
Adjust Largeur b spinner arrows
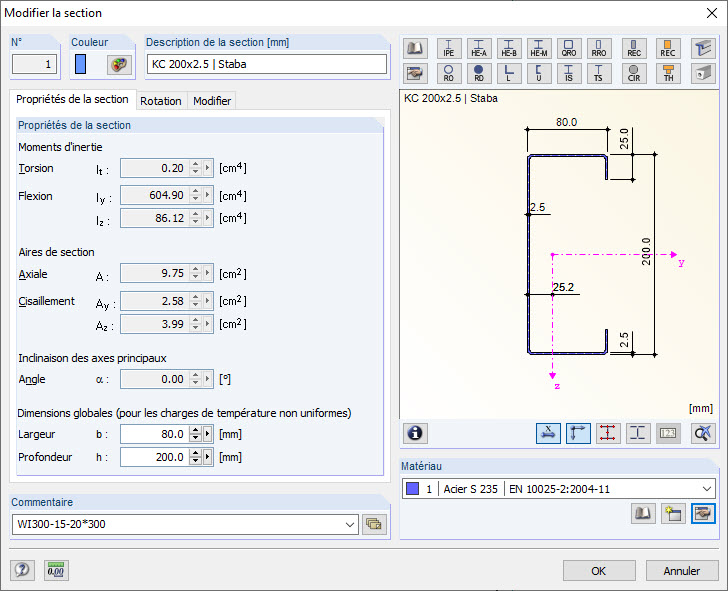(x=195, y=434)
